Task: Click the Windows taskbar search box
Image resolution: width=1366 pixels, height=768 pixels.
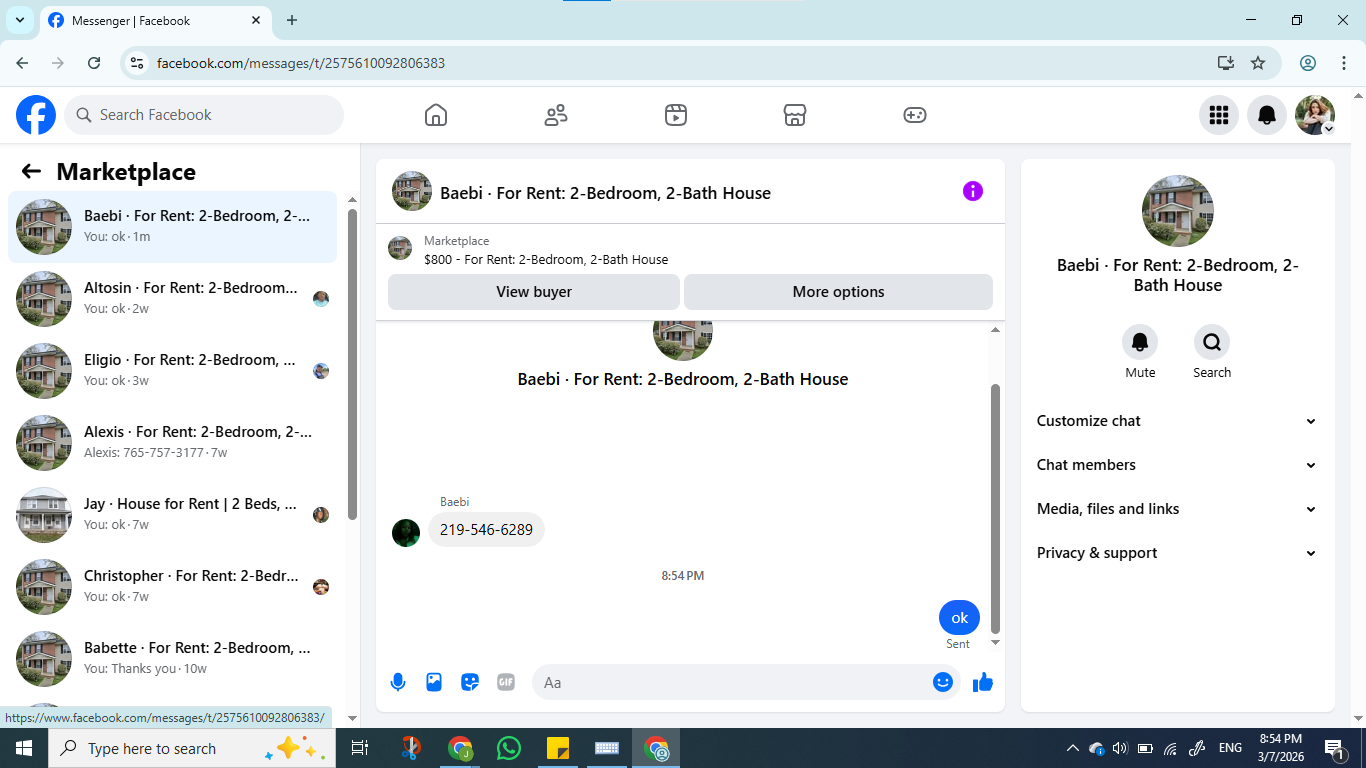Action: pos(191,748)
